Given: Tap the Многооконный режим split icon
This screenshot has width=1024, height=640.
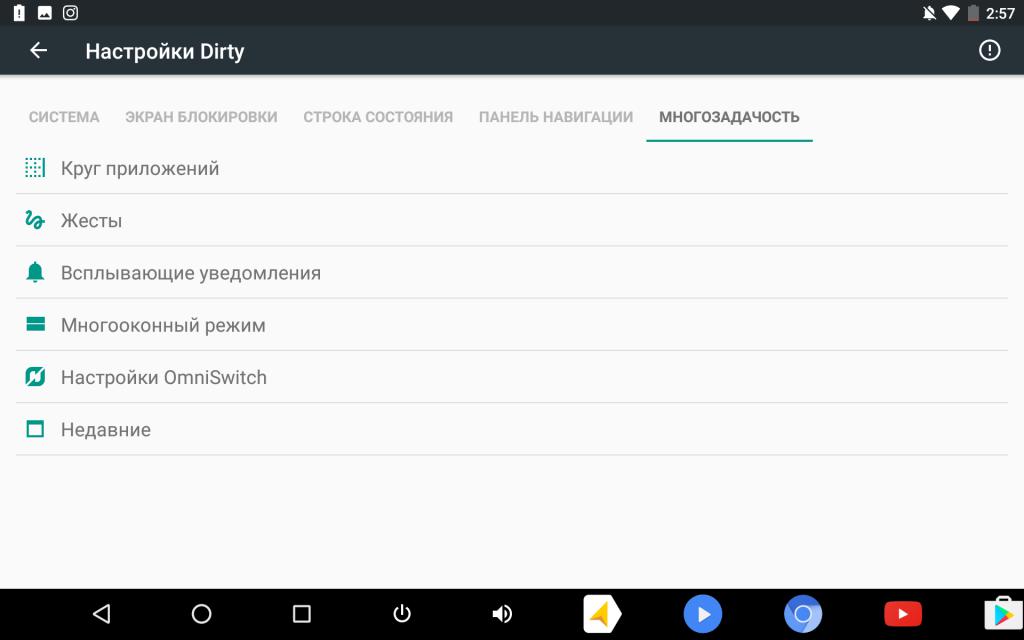Looking at the screenshot, I should pyautogui.click(x=35, y=324).
